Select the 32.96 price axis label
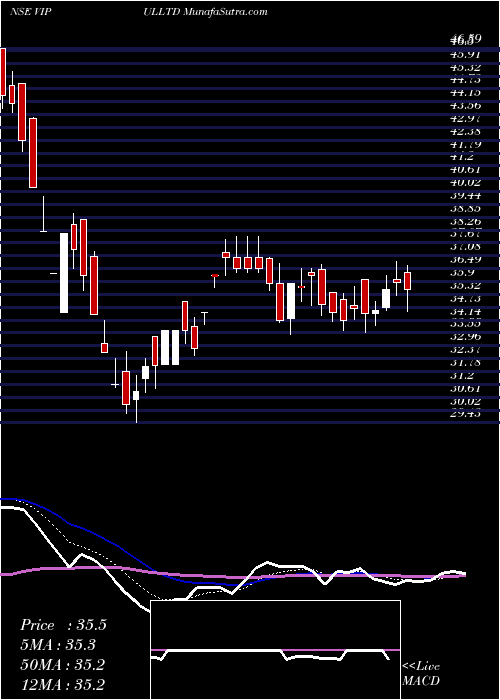This screenshot has height=700, width=500. click(x=466, y=337)
